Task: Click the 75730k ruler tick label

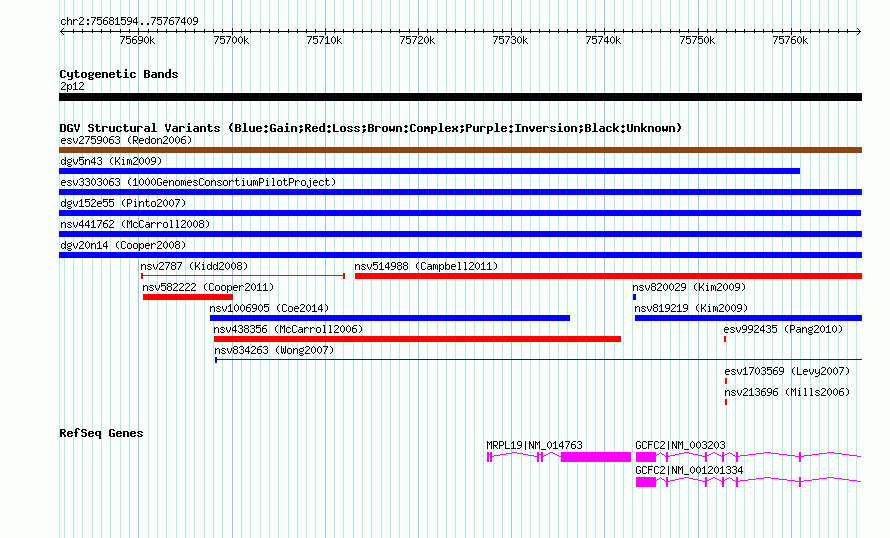Action: tap(510, 40)
